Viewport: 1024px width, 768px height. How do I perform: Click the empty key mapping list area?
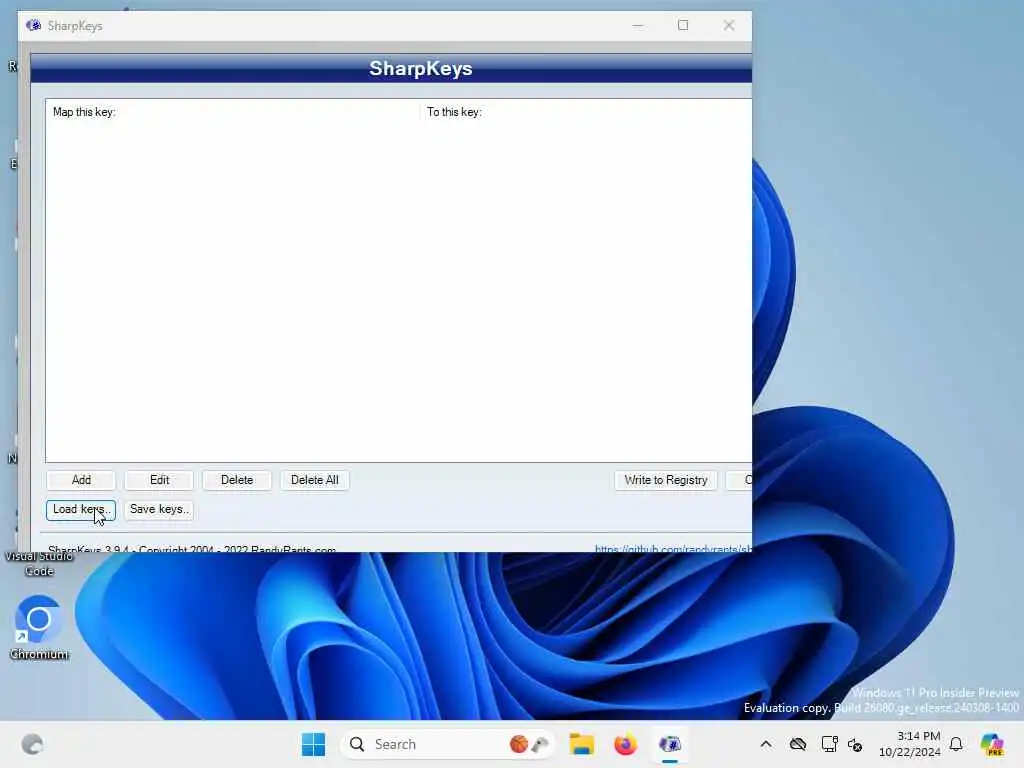398,291
